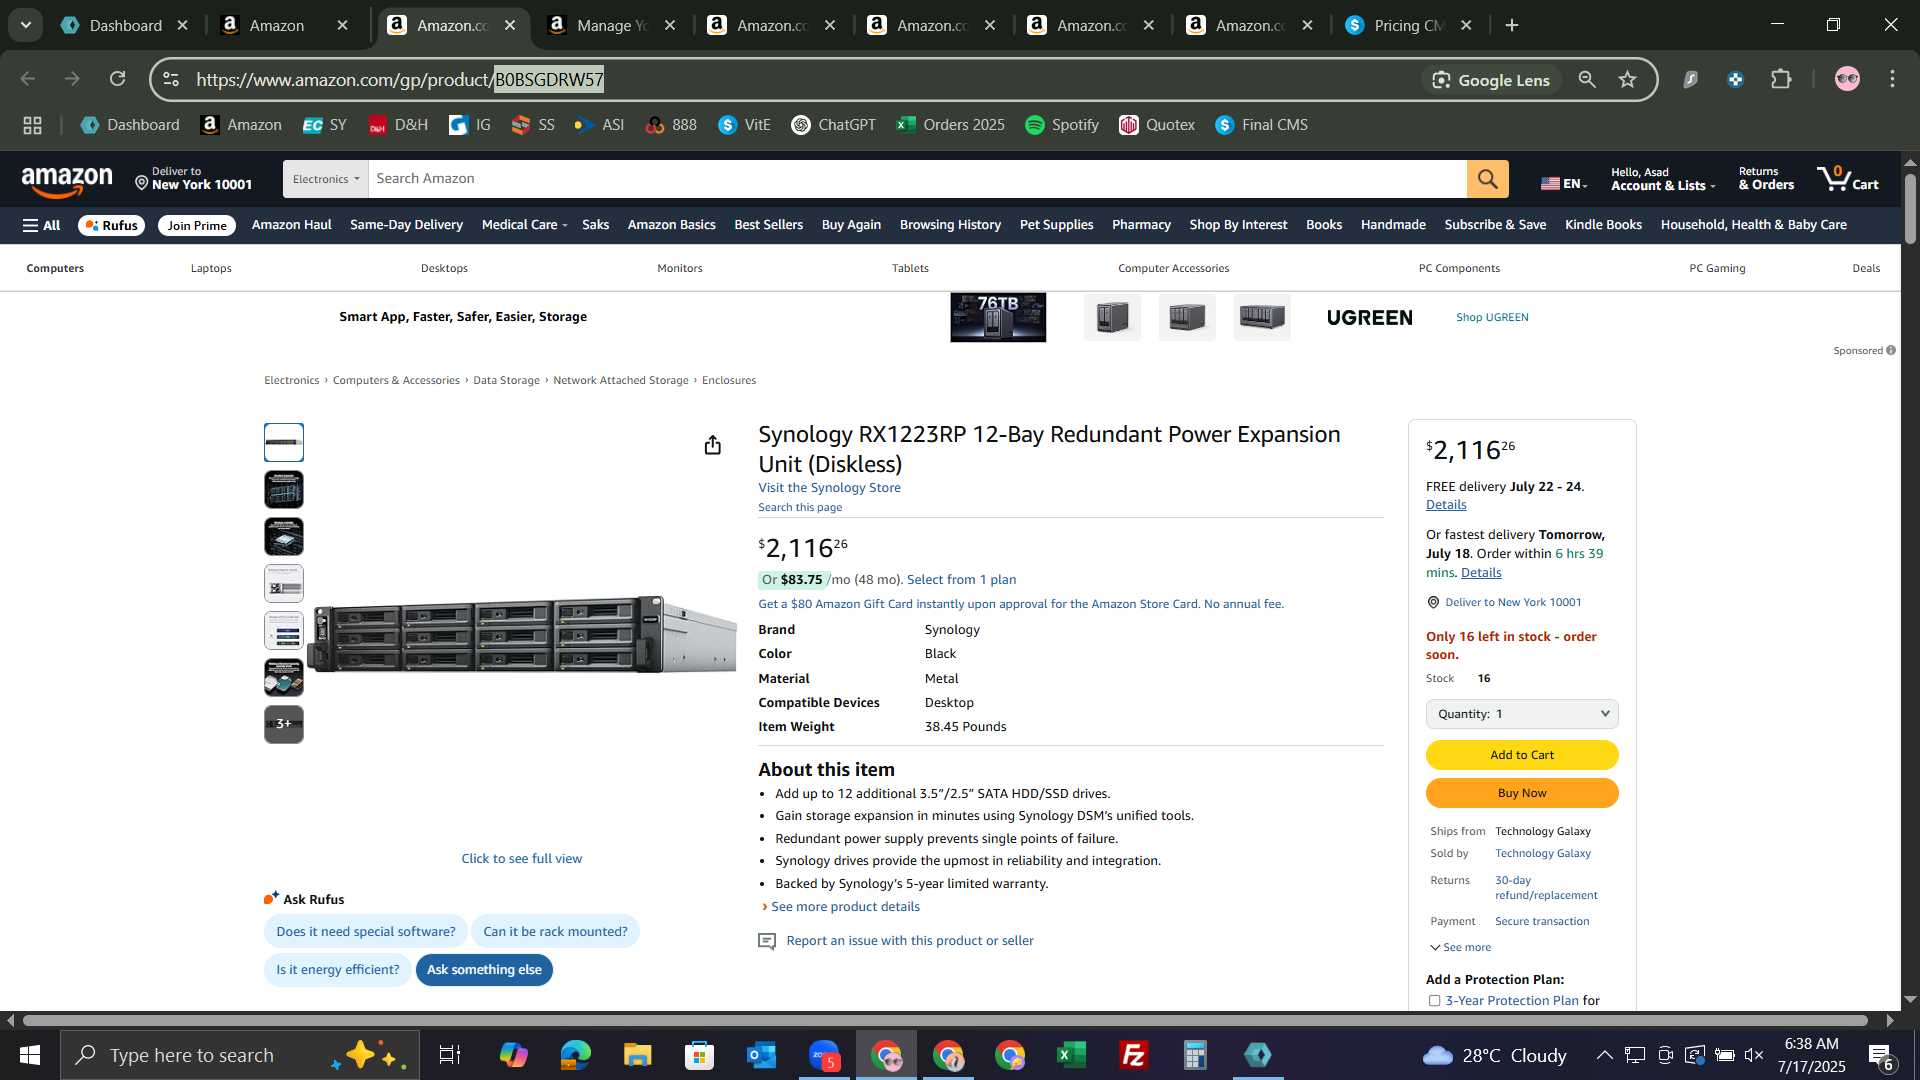Click the Buy Now button
This screenshot has width=1920, height=1080.
point(1521,793)
